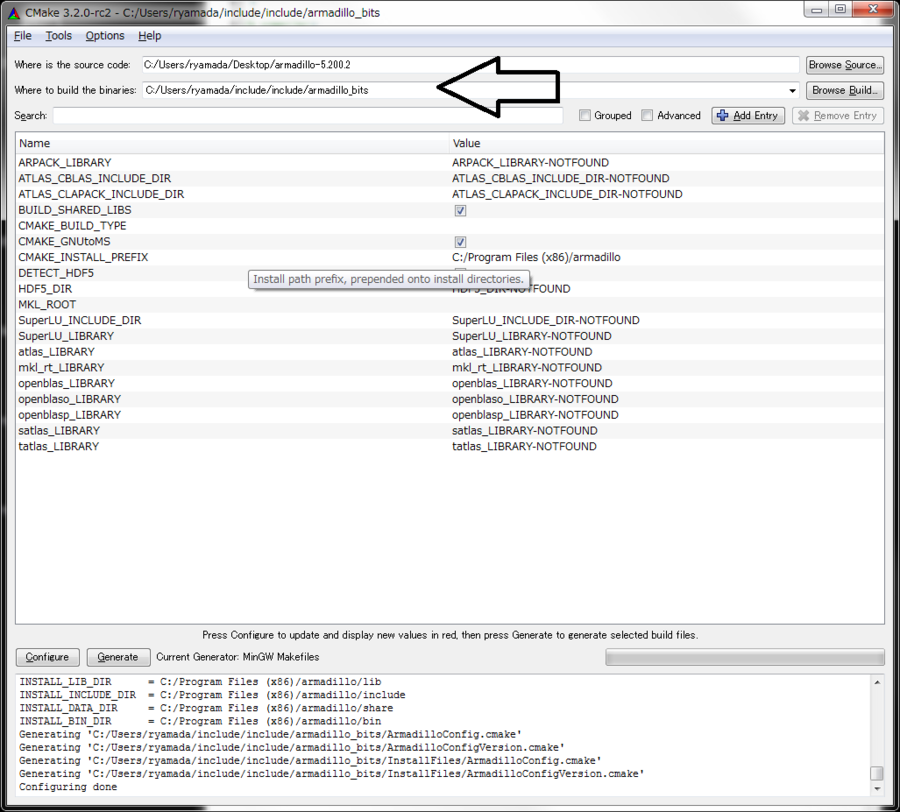Image resolution: width=900 pixels, height=812 pixels.
Task: Click the CMake logo in the title bar
Action: [14, 13]
